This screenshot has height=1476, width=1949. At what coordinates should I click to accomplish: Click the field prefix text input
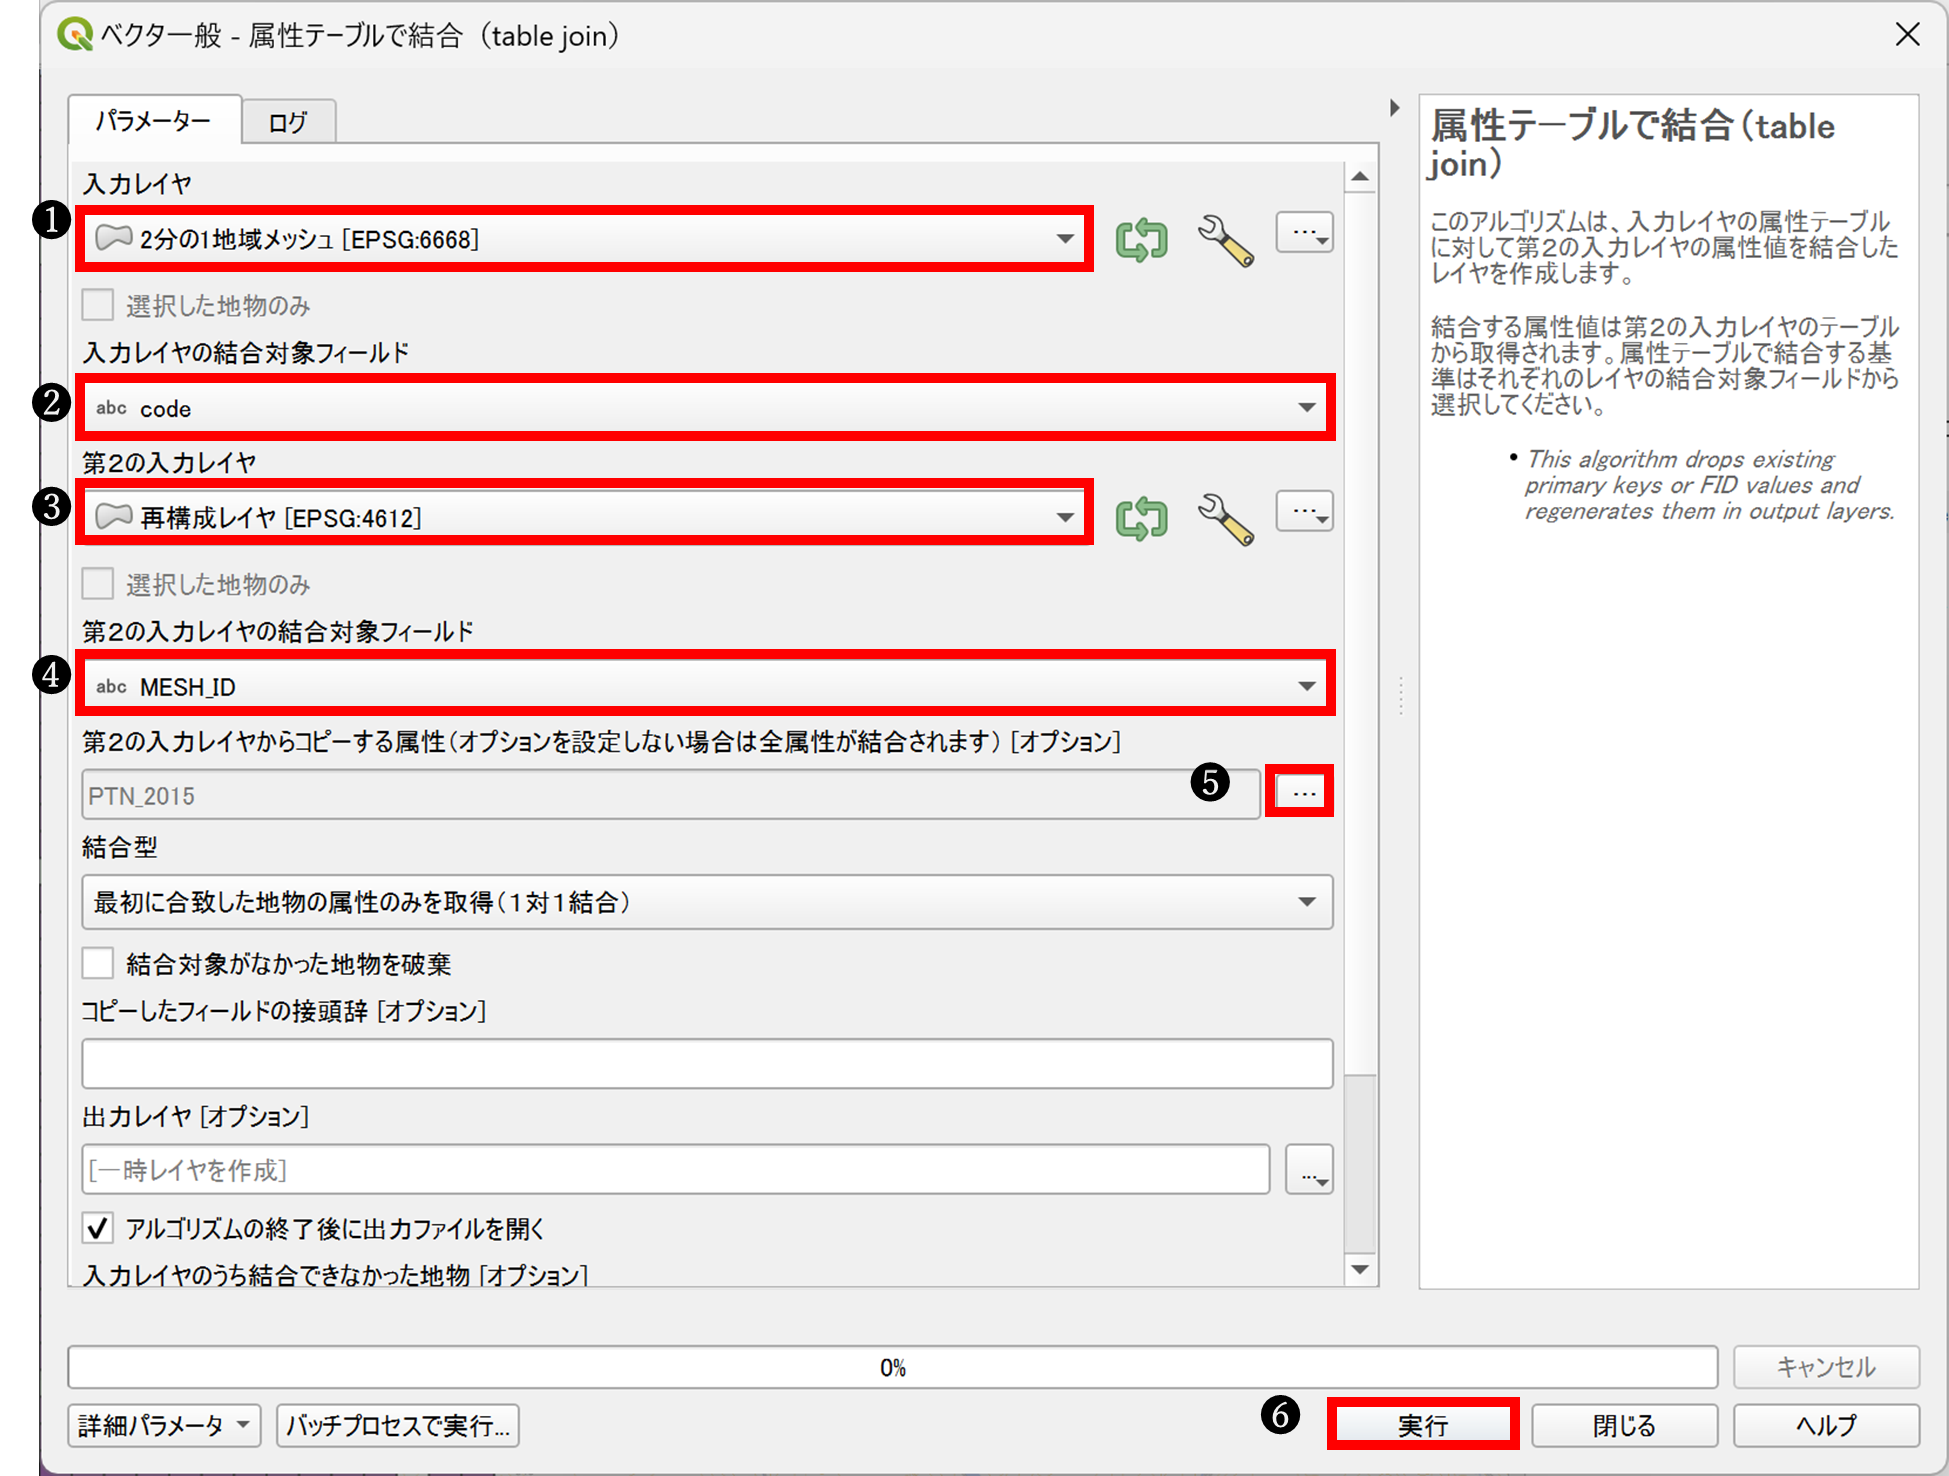[x=706, y=1064]
